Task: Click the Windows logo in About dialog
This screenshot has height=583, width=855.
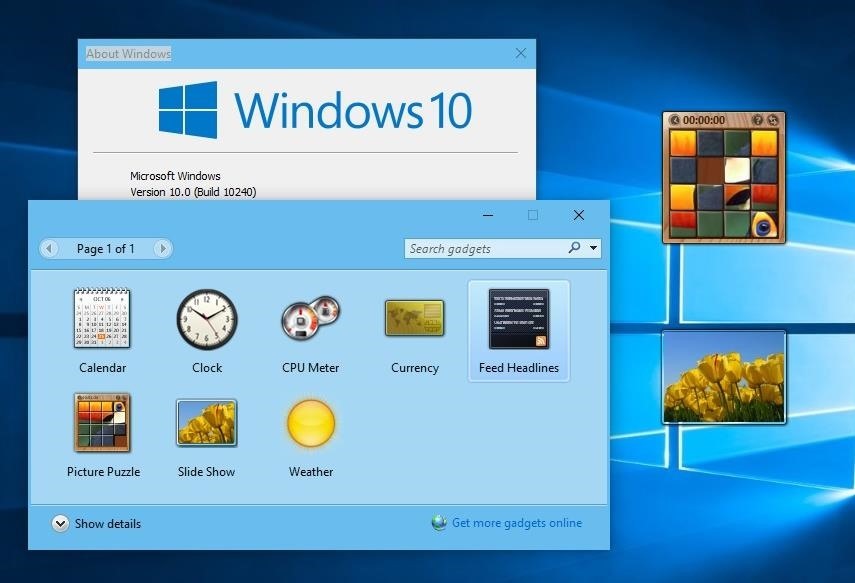Action: click(188, 110)
